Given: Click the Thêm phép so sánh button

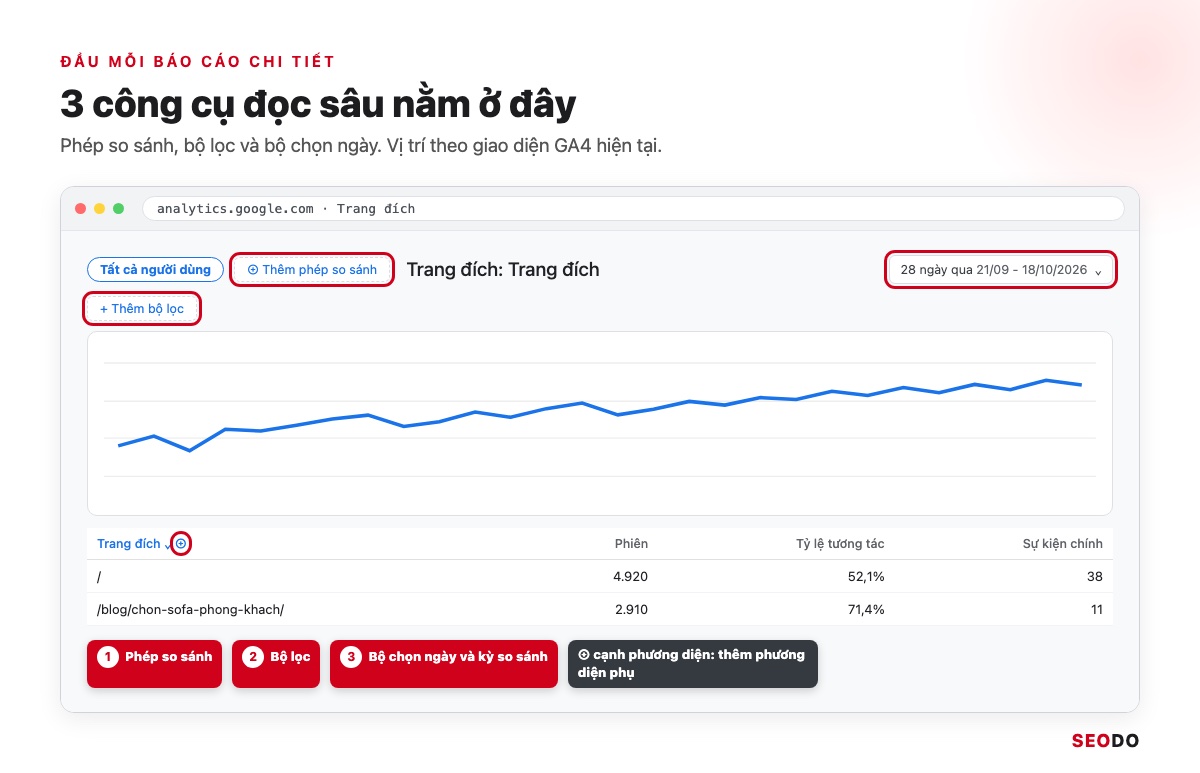Looking at the screenshot, I should pyautogui.click(x=312, y=270).
